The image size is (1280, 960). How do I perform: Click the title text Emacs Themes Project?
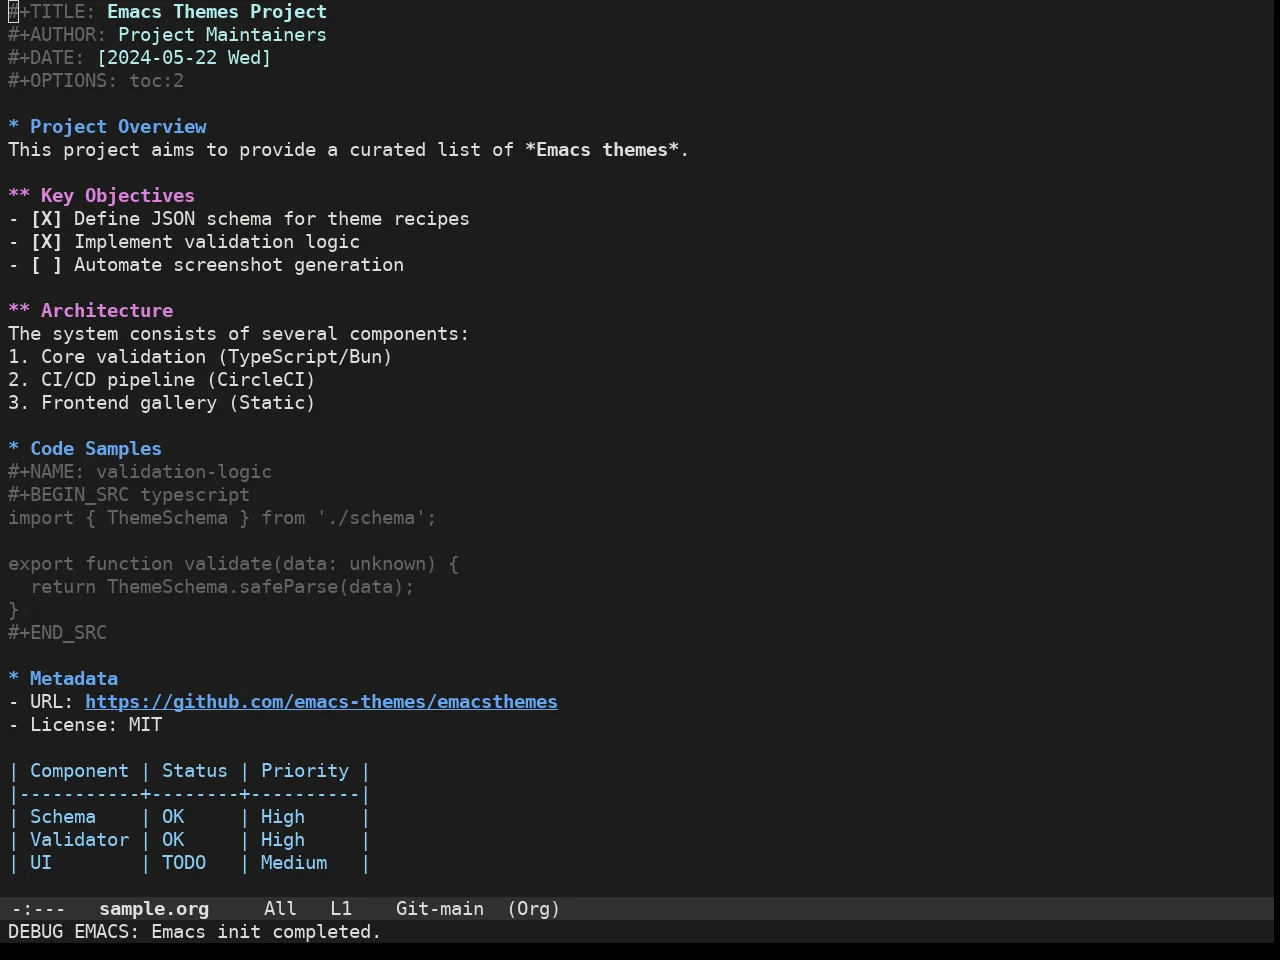pyautogui.click(x=217, y=12)
